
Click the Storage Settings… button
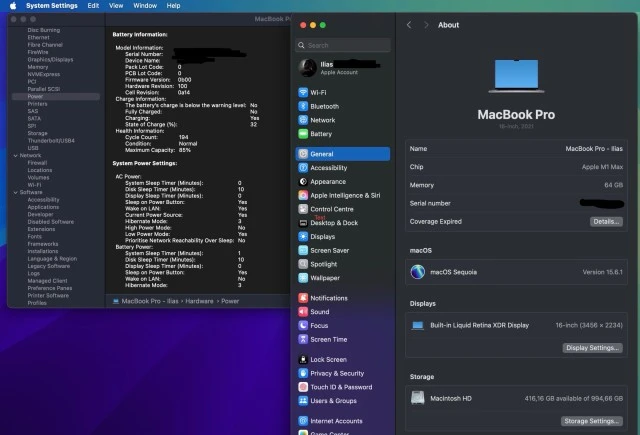592,421
